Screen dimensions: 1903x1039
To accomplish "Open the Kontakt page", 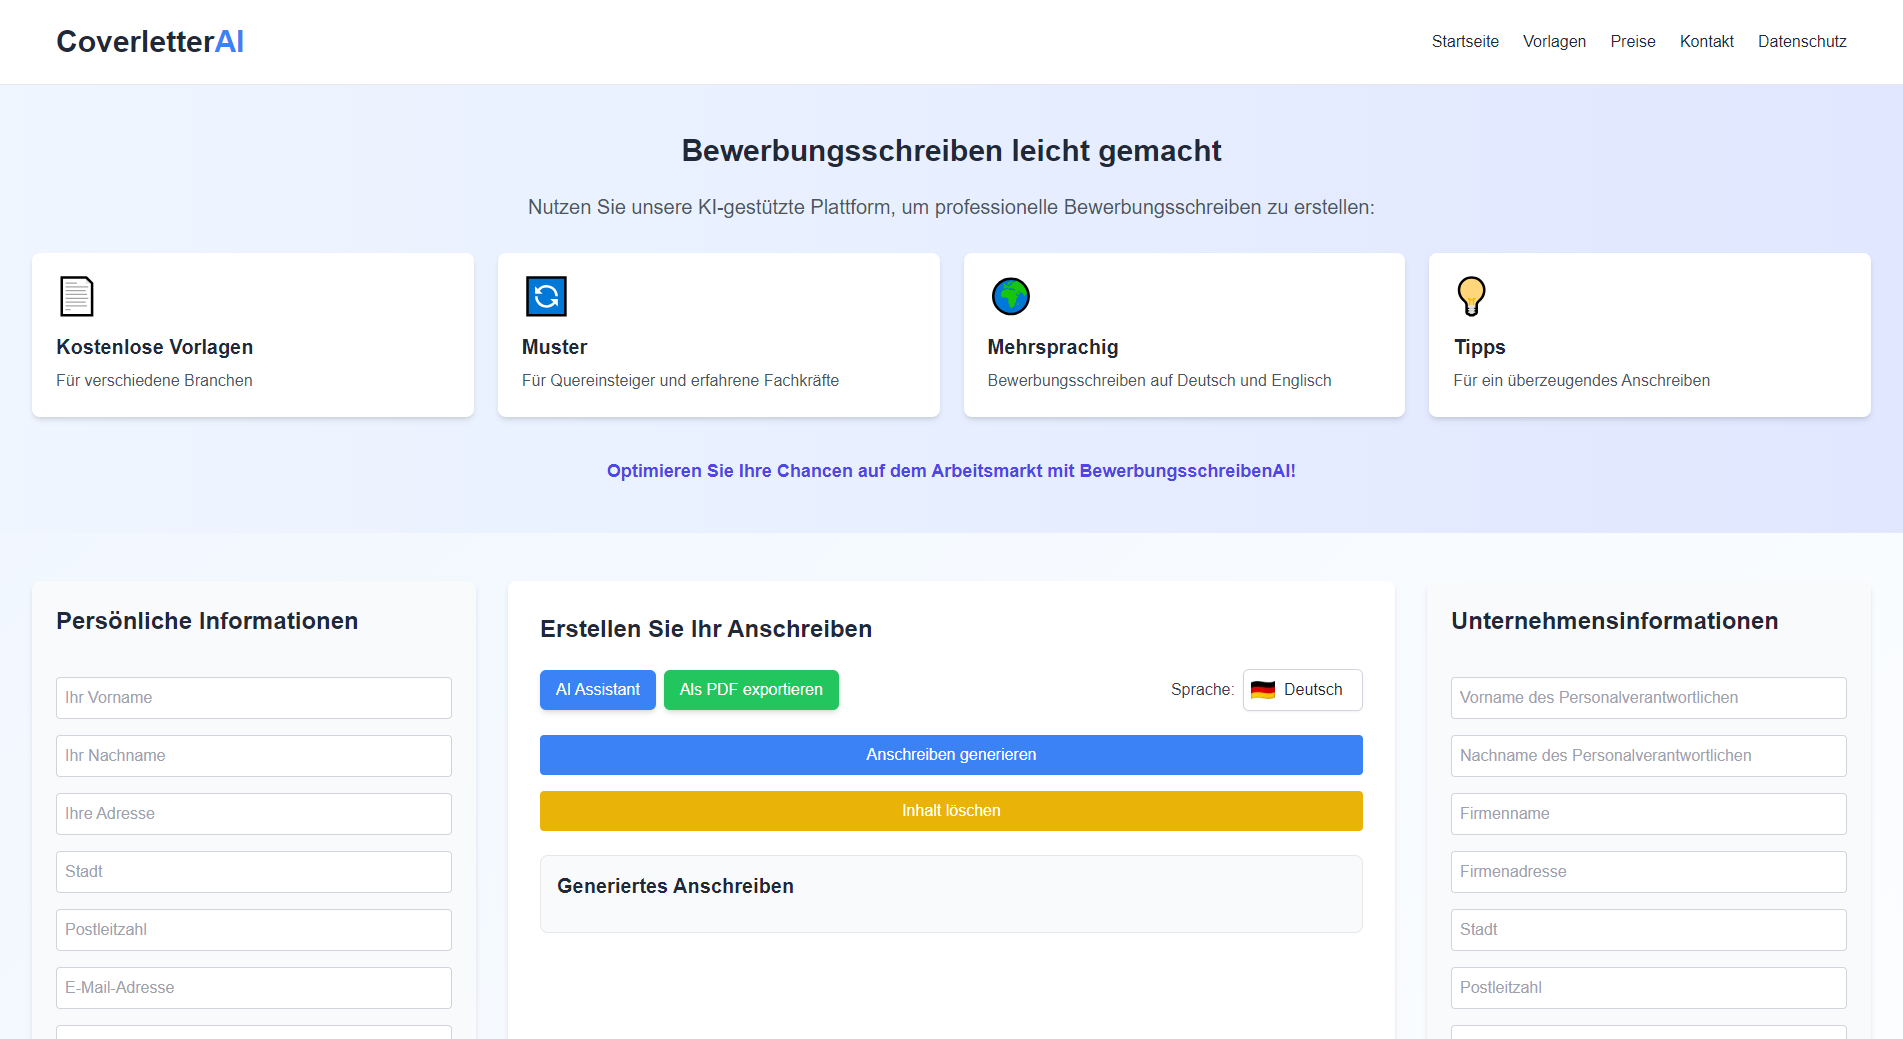I will [x=1706, y=41].
